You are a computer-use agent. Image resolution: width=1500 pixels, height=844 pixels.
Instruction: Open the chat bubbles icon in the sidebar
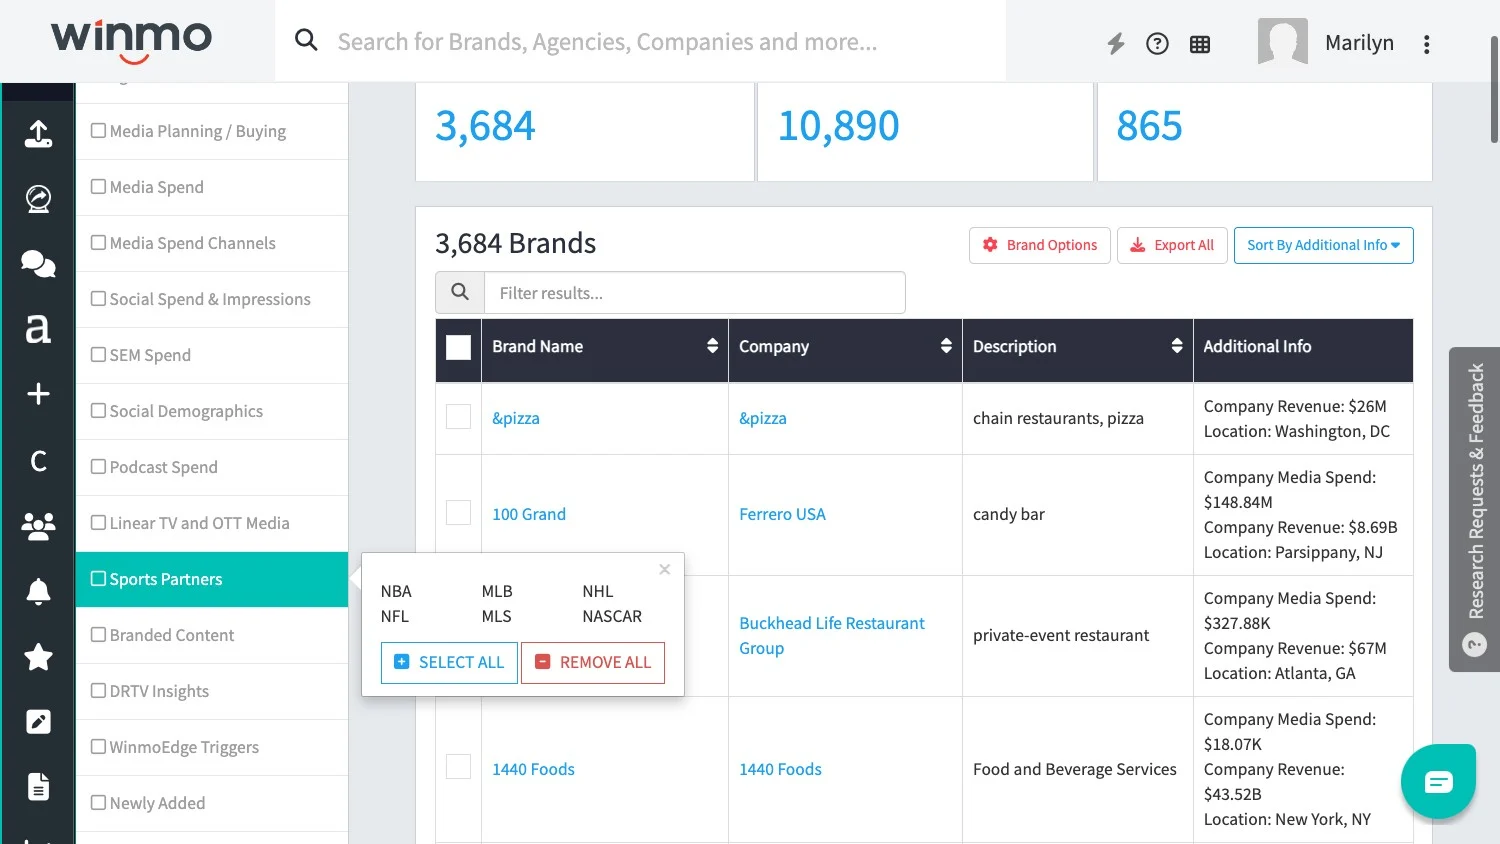click(x=38, y=264)
